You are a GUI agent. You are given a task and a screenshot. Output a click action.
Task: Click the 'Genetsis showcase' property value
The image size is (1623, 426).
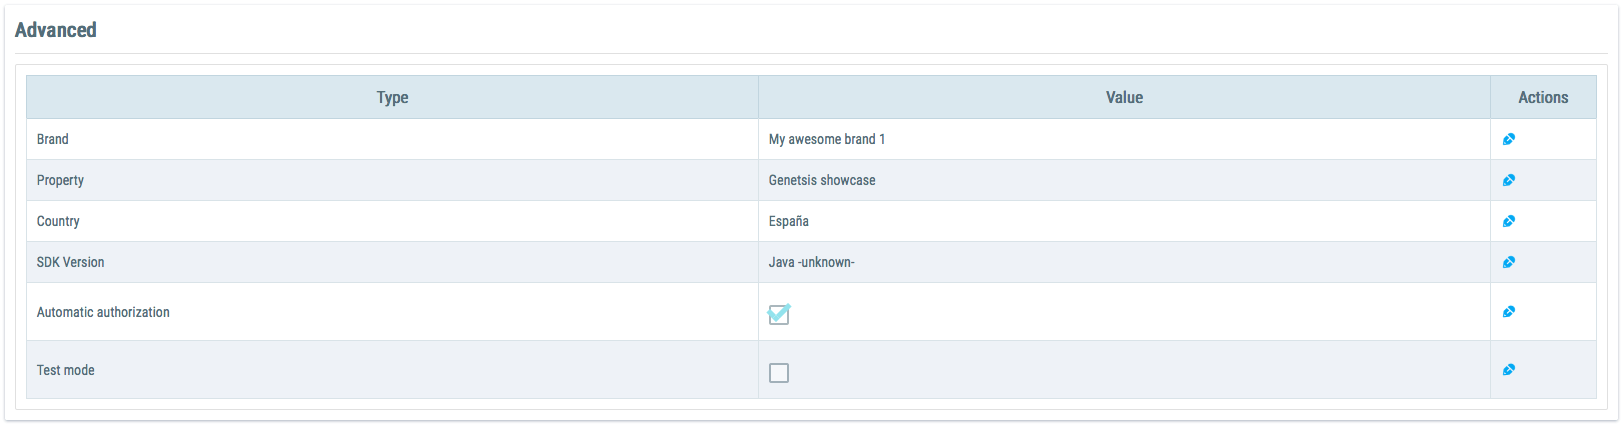[821, 180]
